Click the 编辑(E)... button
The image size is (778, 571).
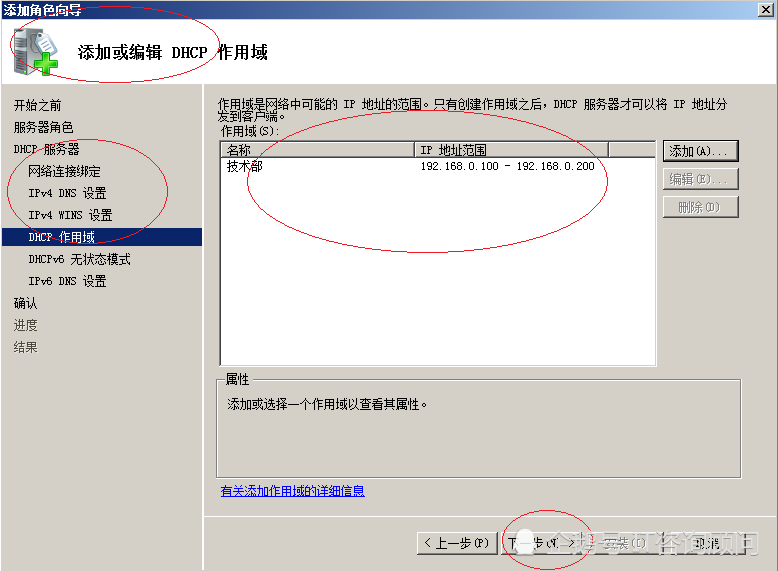click(701, 179)
